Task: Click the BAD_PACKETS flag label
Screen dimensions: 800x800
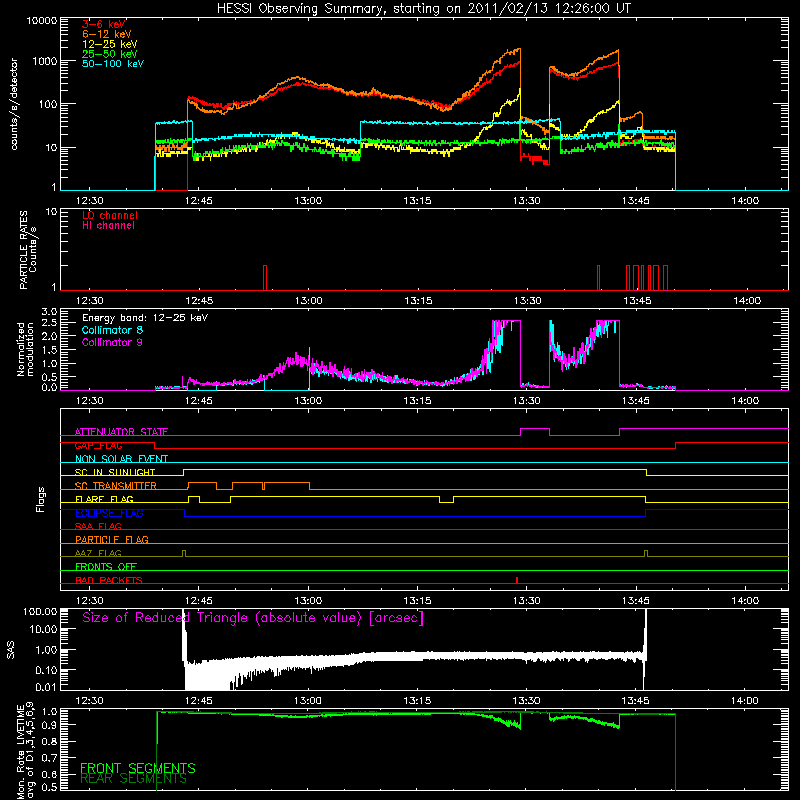Action: (109, 580)
